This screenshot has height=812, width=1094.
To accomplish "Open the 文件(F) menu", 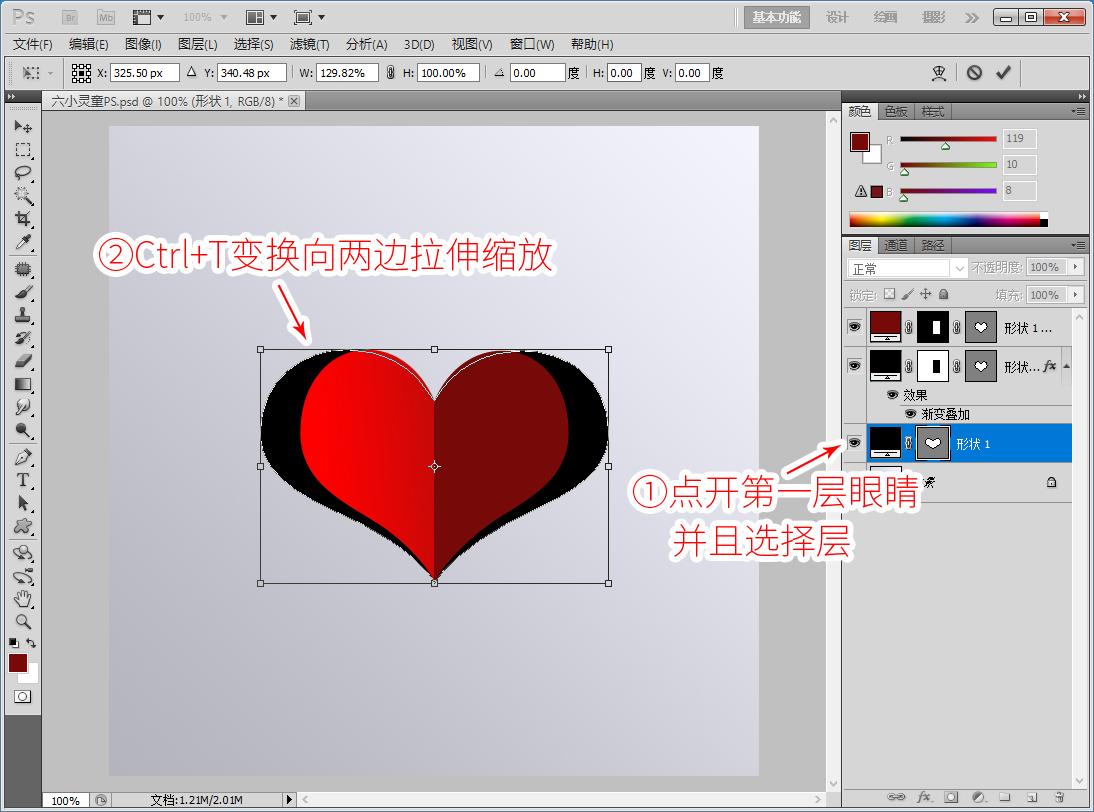I will coord(33,45).
